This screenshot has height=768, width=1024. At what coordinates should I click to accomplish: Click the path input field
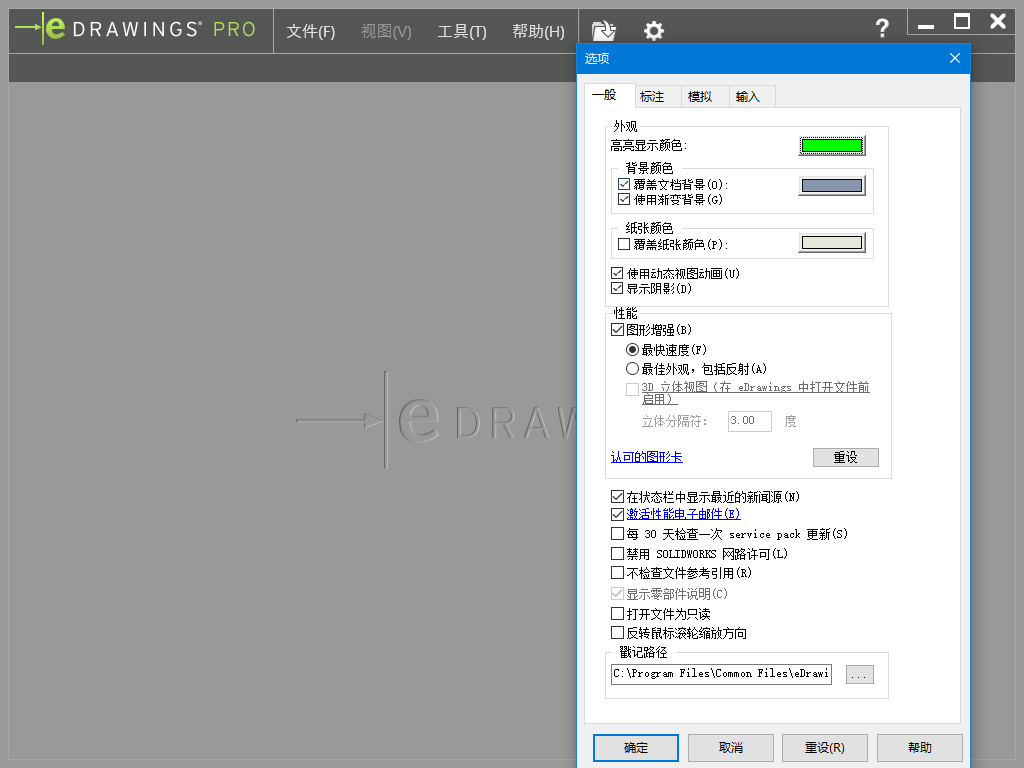[720, 674]
